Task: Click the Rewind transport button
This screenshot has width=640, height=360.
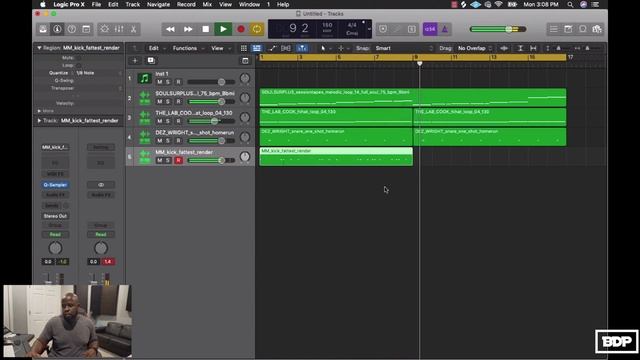Action: coord(170,29)
